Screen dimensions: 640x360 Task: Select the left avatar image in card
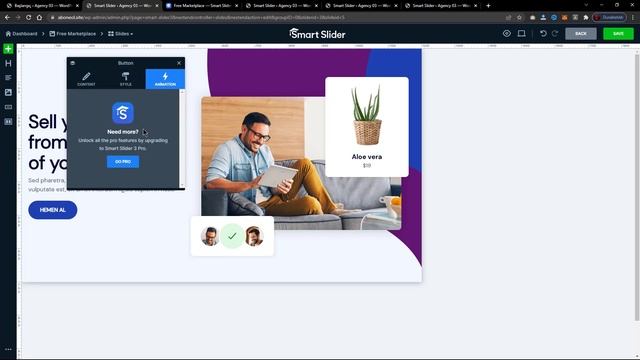pos(210,236)
